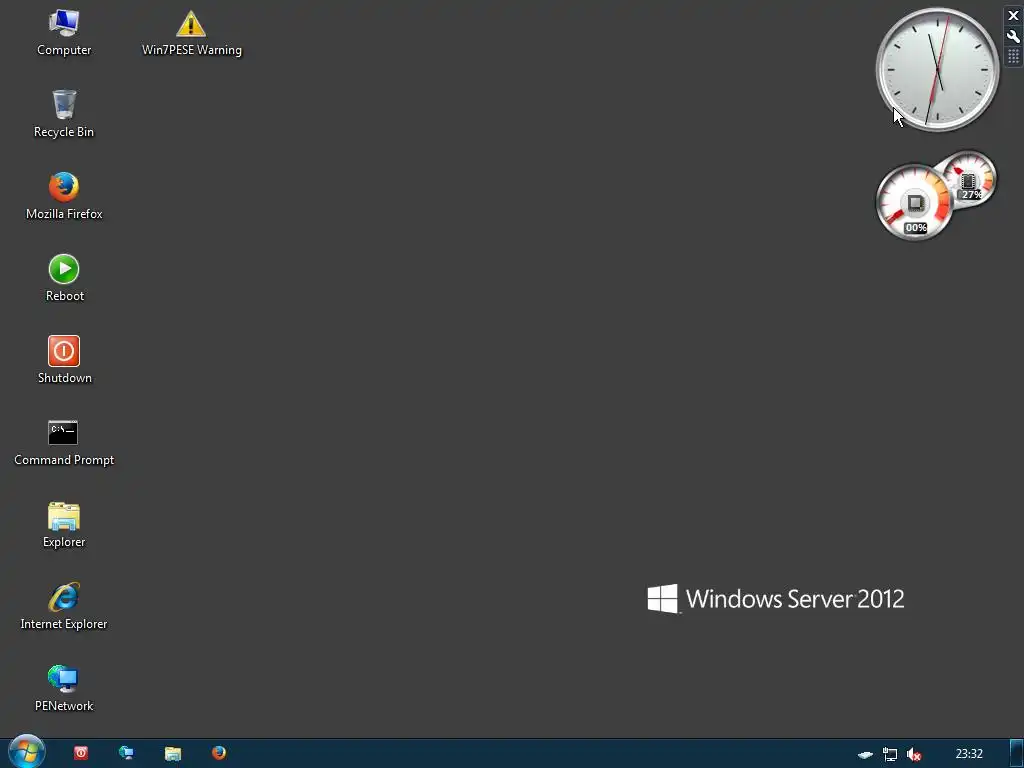Viewport: 1024px width, 768px height.
Task: Click the CPU usage gauge showing 00%
Action: [x=914, y=202]
